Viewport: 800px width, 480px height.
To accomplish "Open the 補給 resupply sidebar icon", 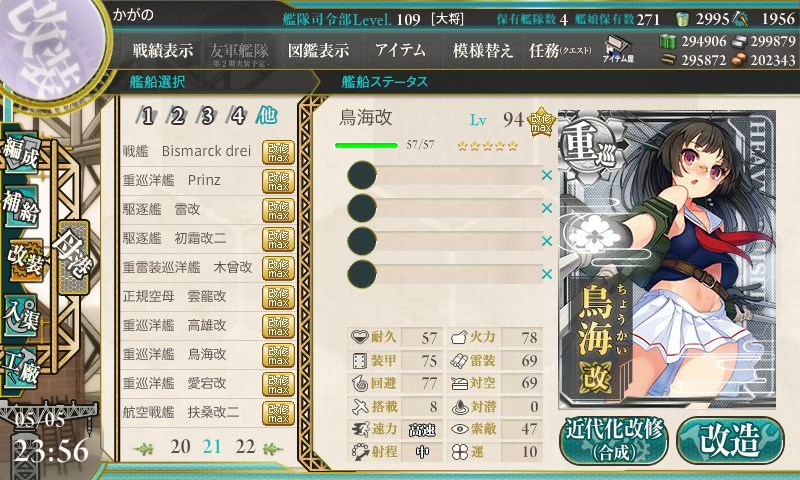I will point(21,206).
